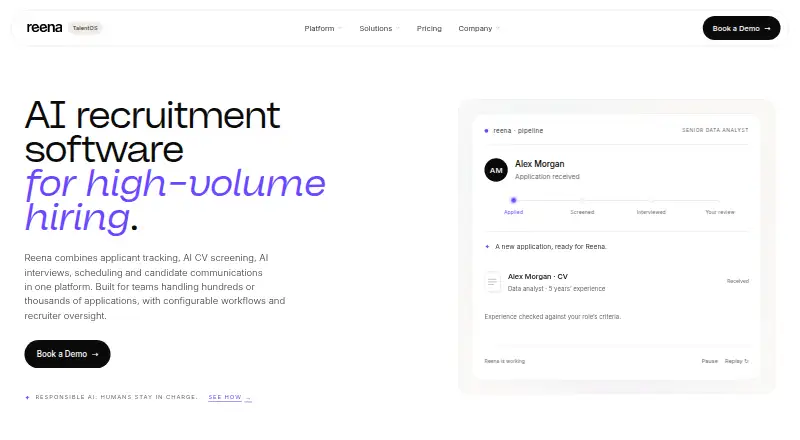The width and height of the screenshot is (800, 440).
Task: Click the CV document icon
Action: (492, 282)
